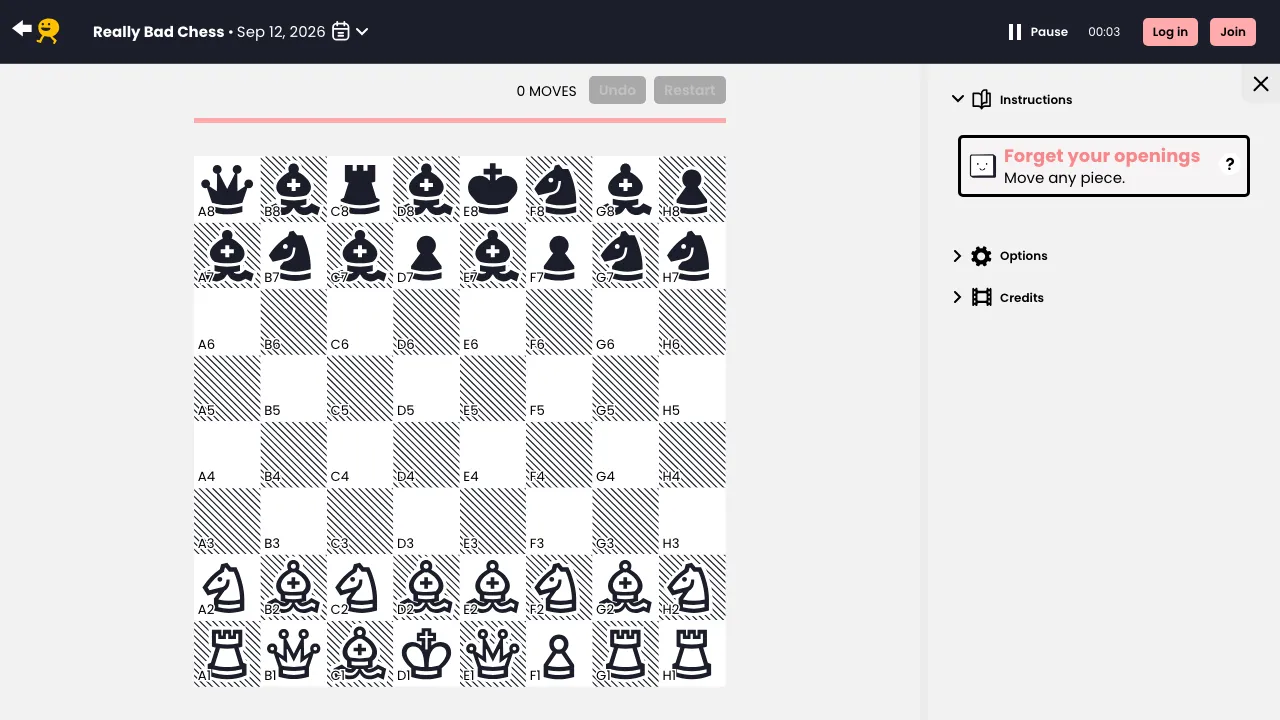The image size is (1280, 720).
Task: Click the empty H3 square
Action: pos(692,521)
